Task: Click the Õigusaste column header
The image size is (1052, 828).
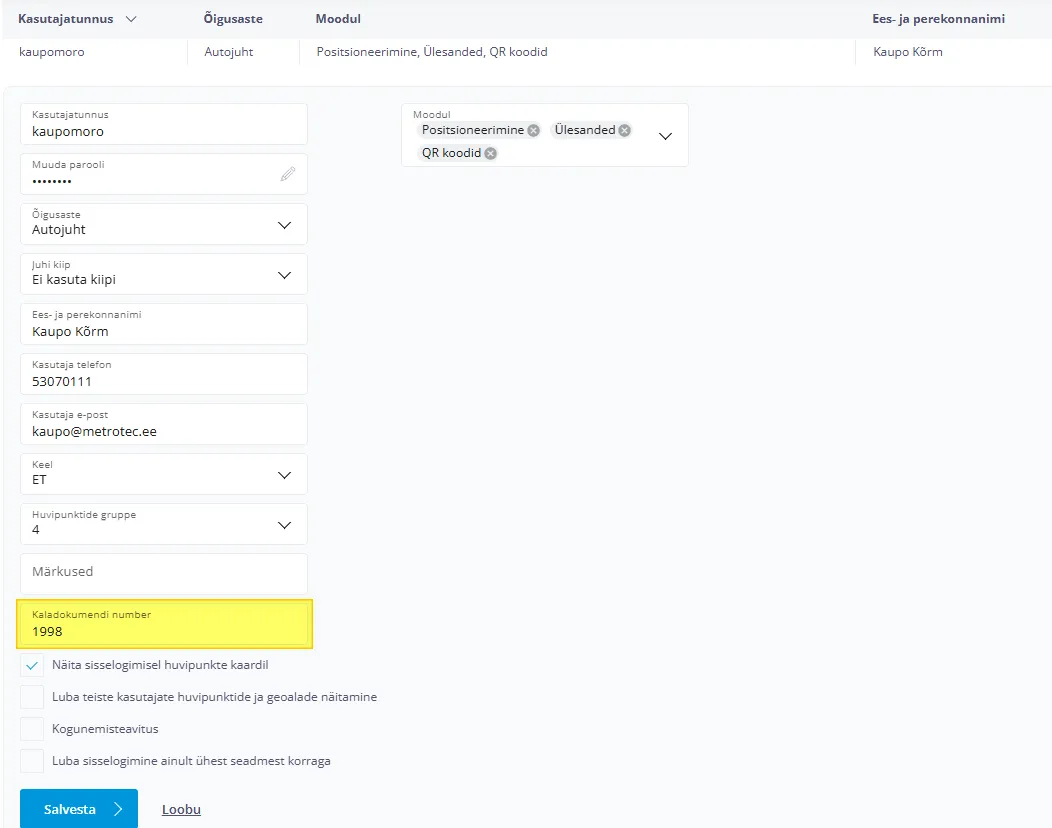Action: (x=228, y=19)
